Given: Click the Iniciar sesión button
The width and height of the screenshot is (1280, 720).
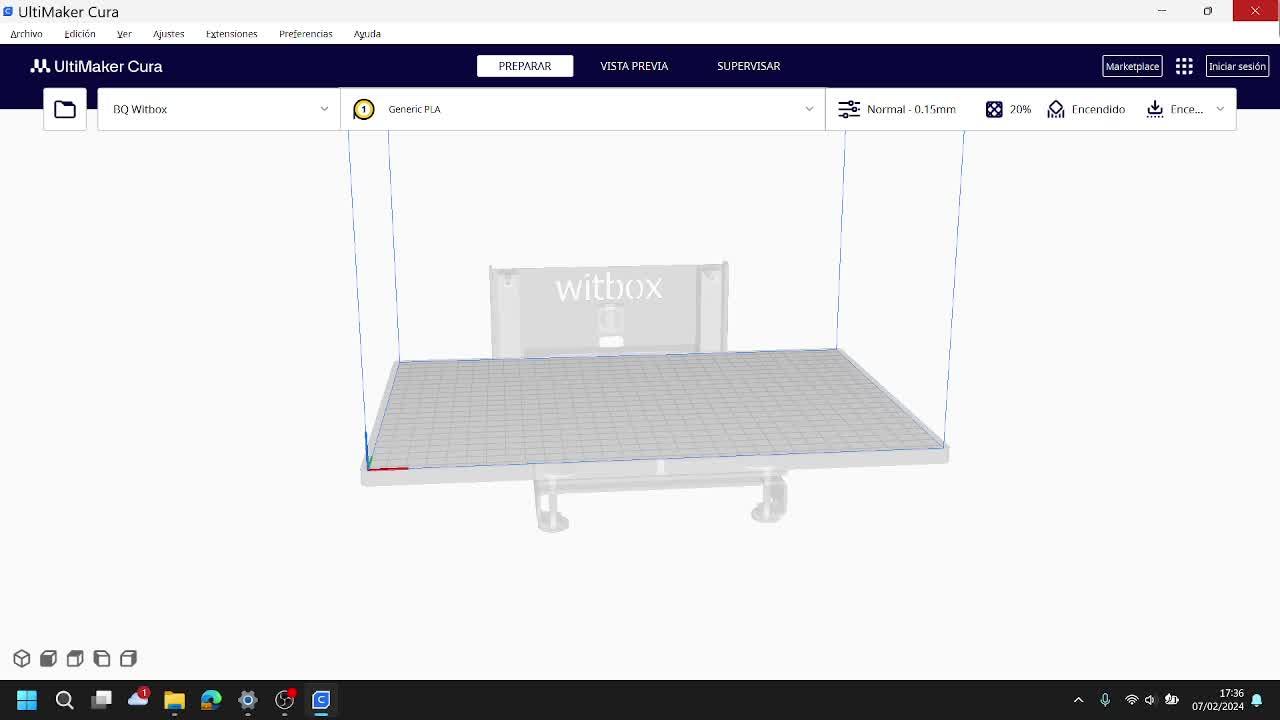Looking at the screenshot, I should (x=1237, y=66).
